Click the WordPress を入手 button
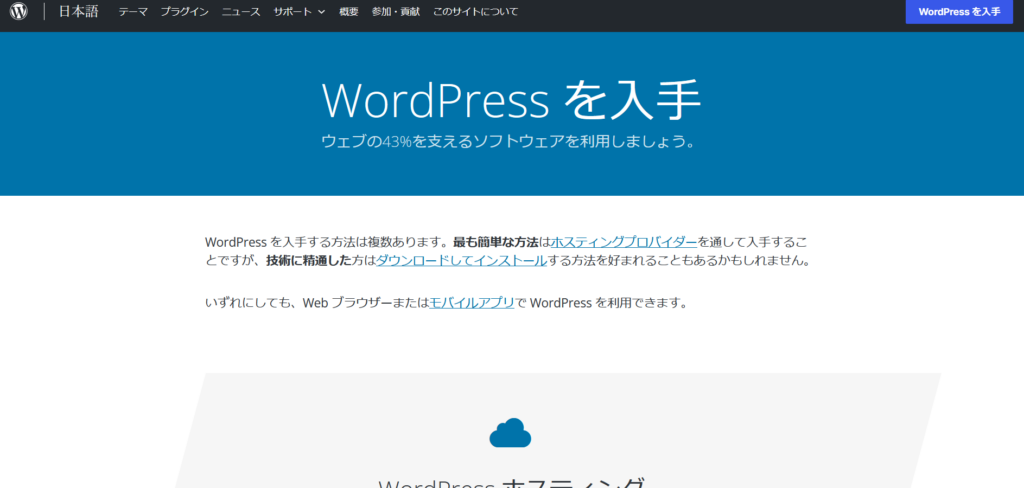This screenshot has height=488, width=1024. [x=959, y=12]
